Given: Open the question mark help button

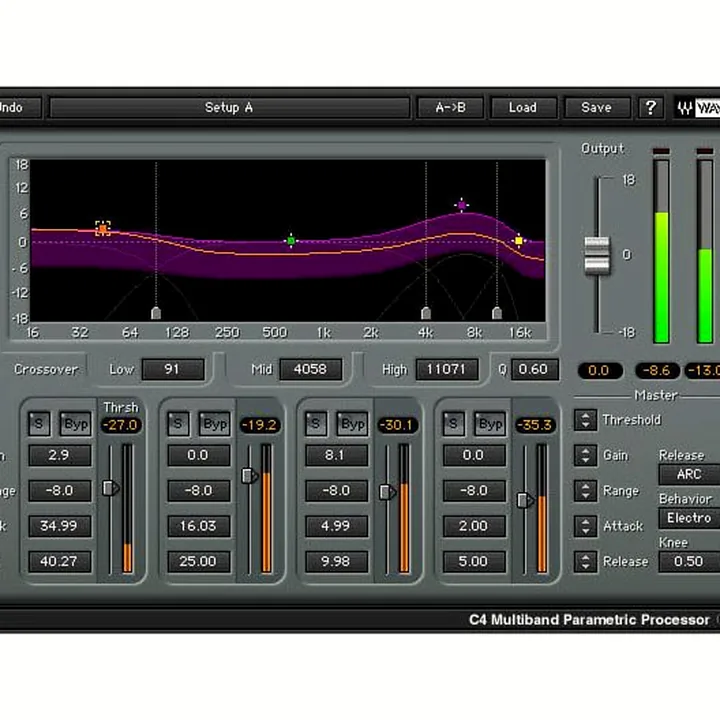Looking at the screenshot, I should 650,108.
